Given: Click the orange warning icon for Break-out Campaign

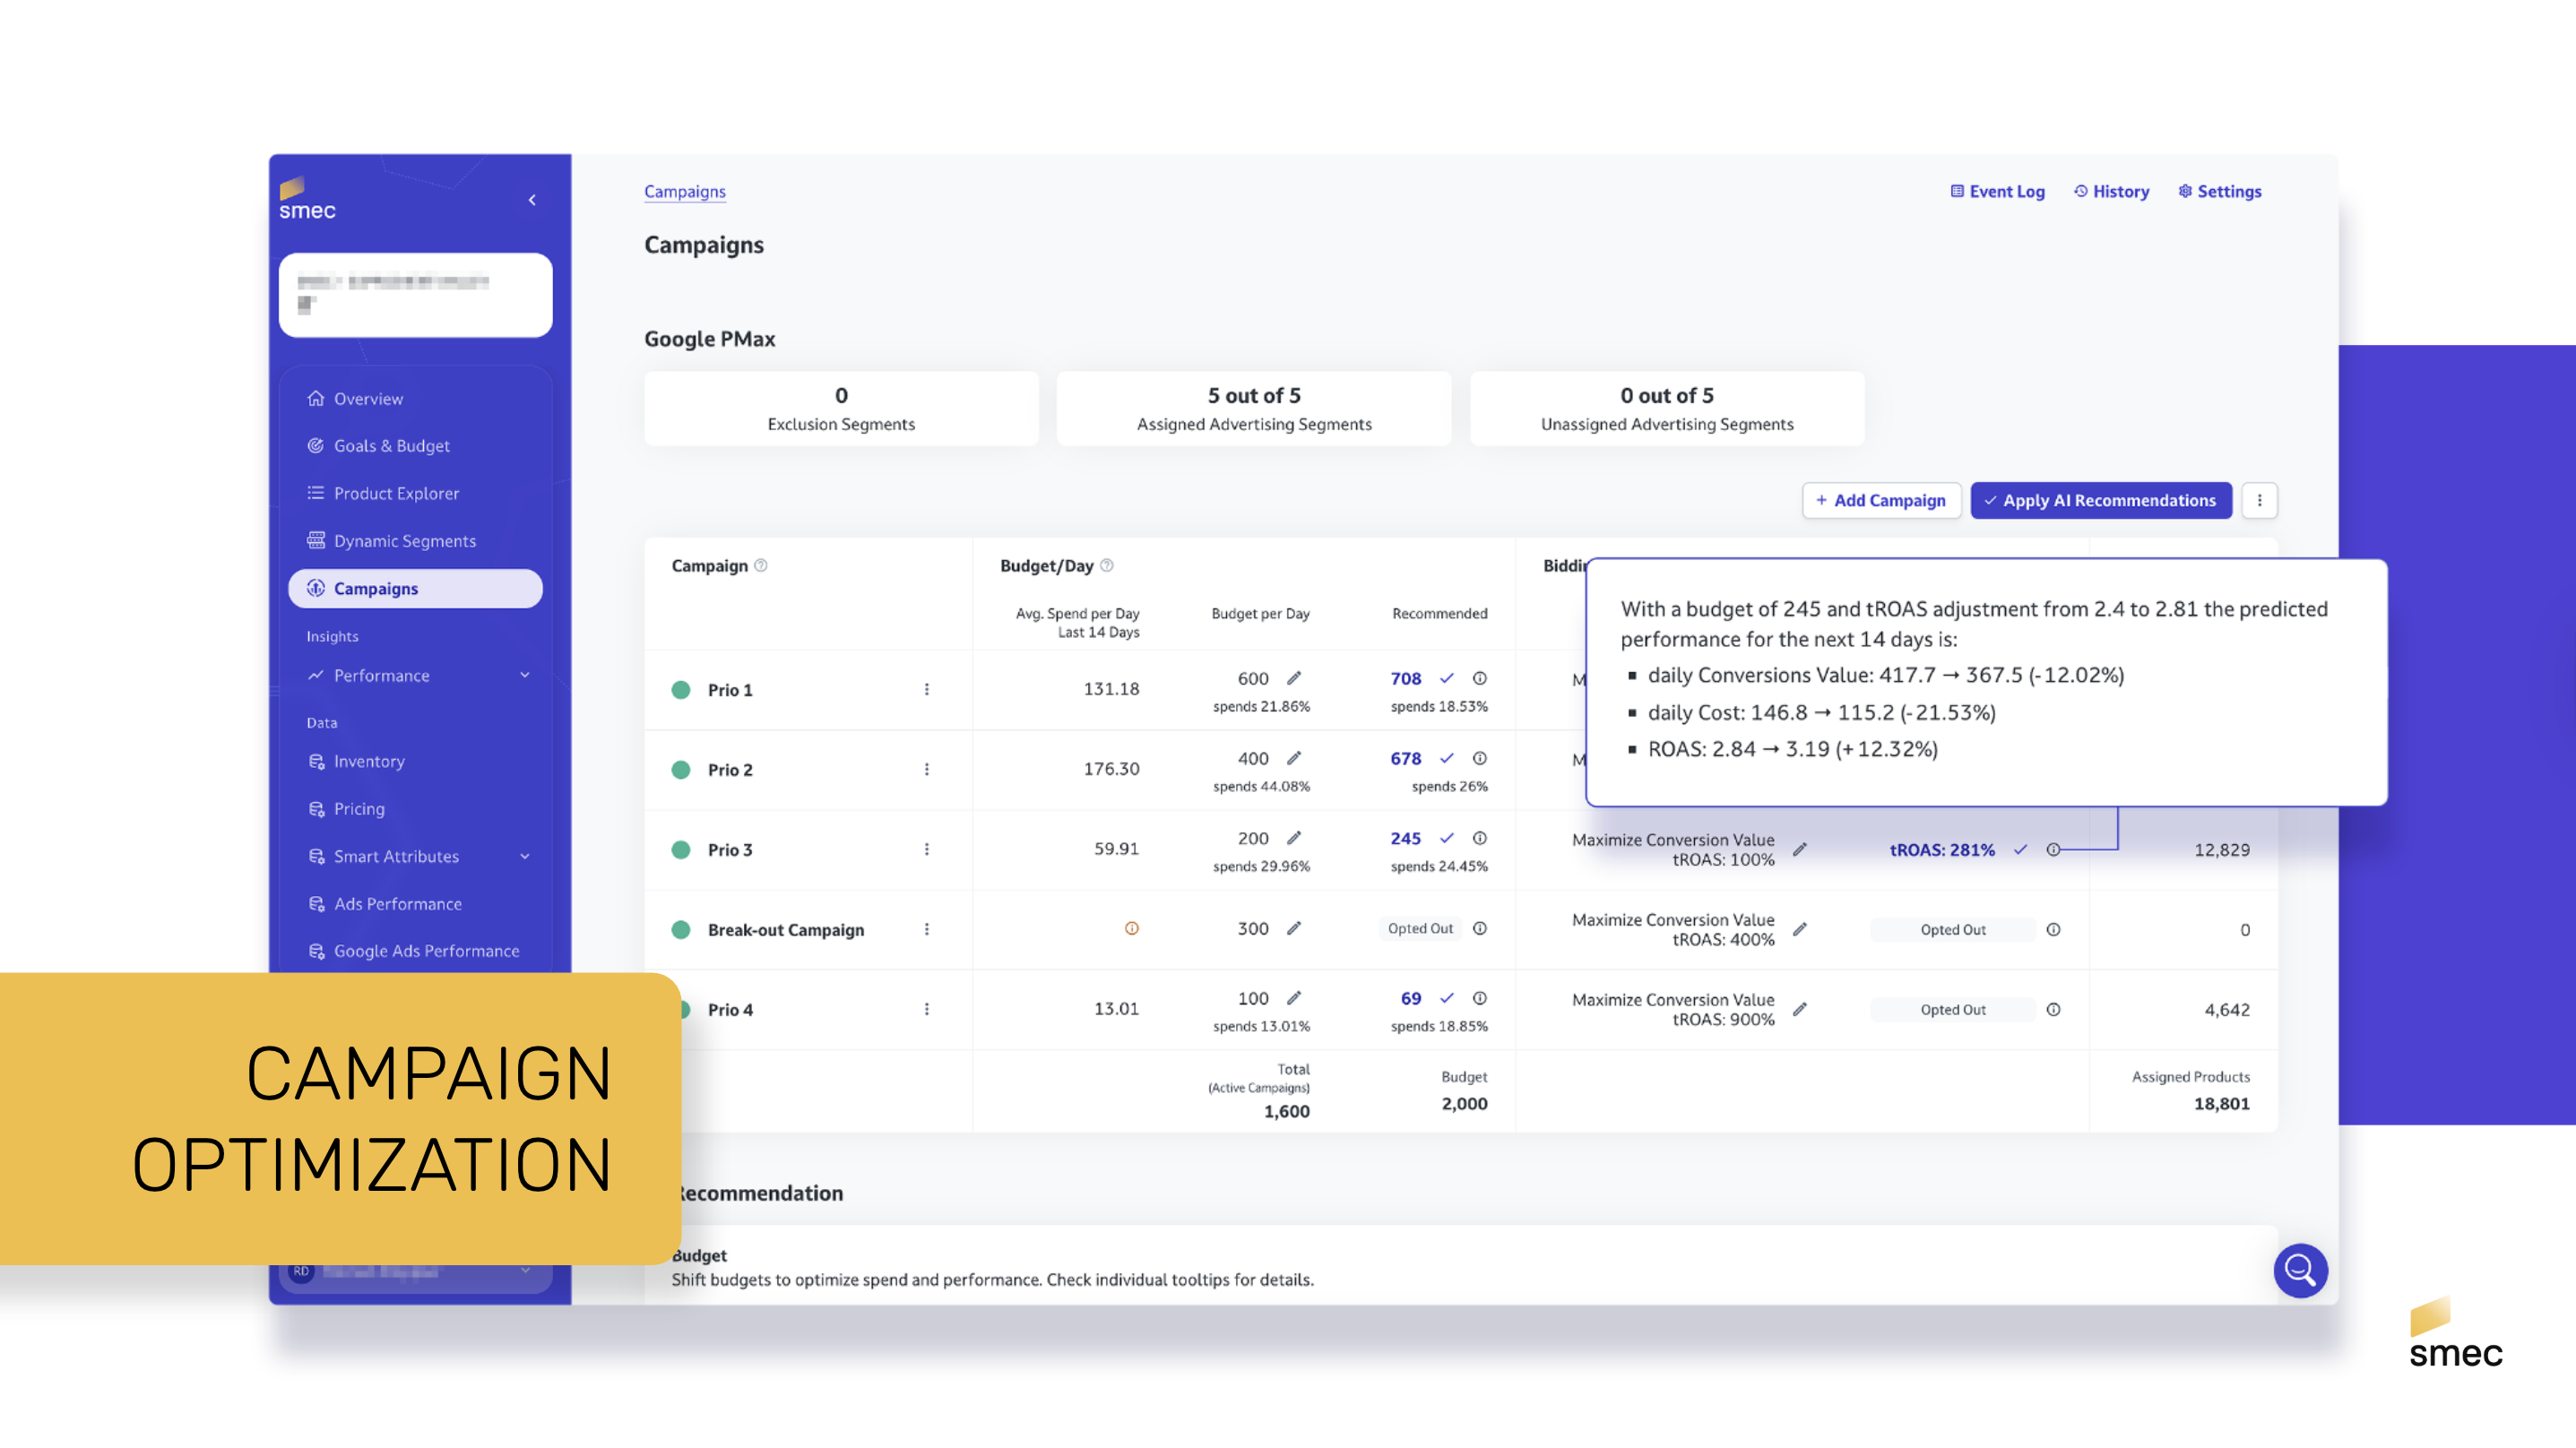Looking at the screenshot, I should (1131, 928).
